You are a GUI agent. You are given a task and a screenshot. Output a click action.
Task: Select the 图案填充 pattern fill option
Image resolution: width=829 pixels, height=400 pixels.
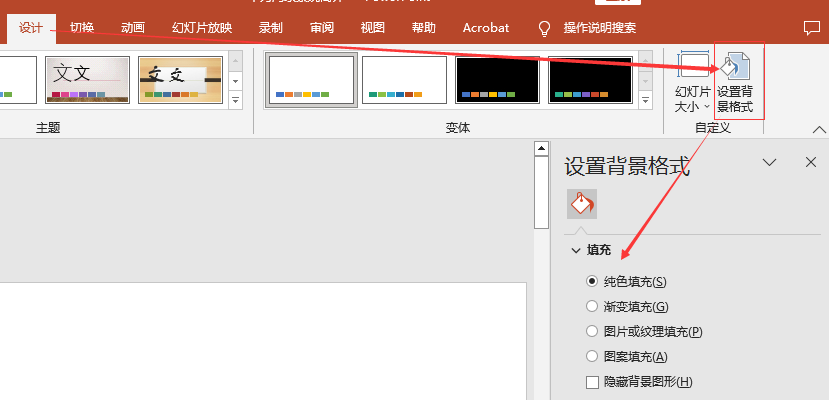[x=592, y=357]
